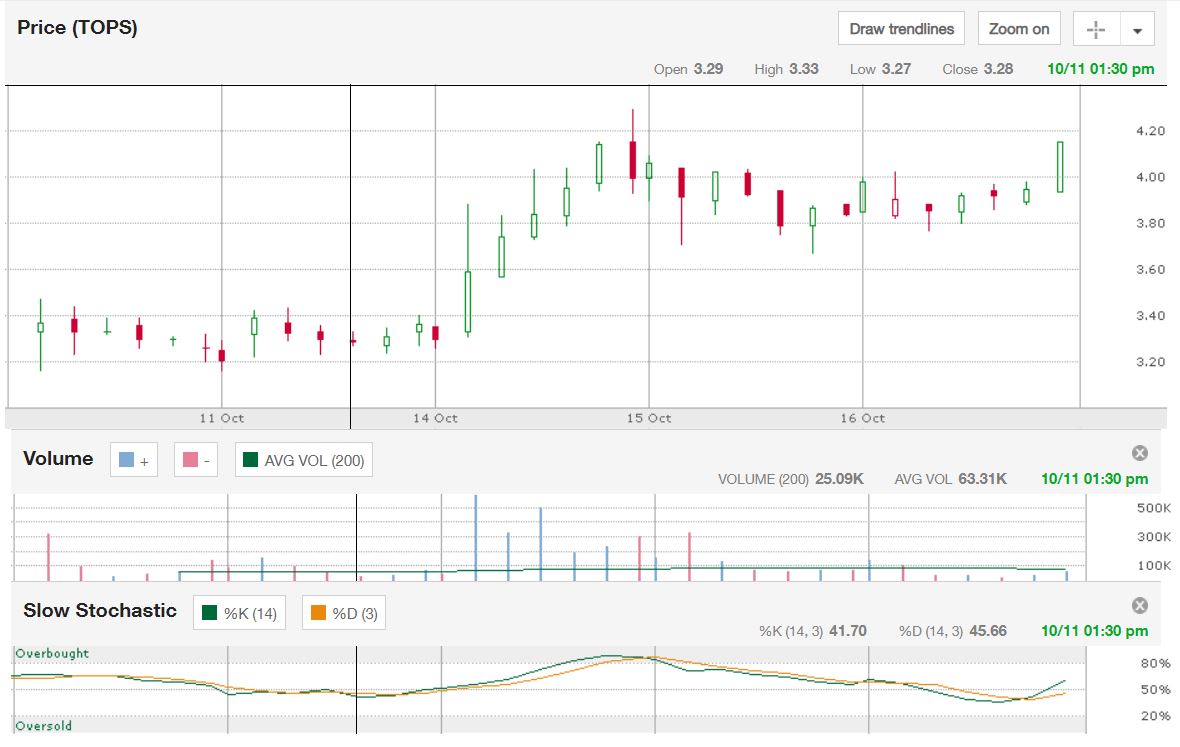Click the Oversold label in stochastic chart
1180x747 pixels.
point(44,726)
